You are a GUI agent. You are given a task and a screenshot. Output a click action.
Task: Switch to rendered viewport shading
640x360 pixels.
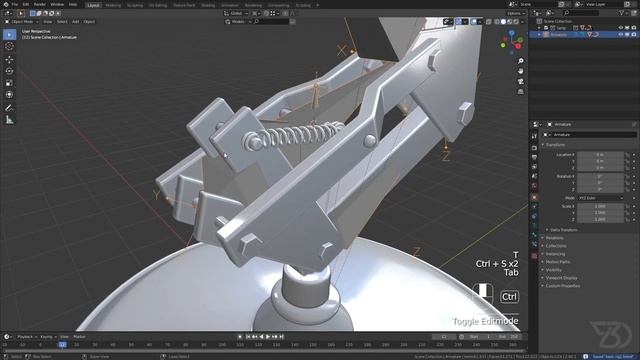516,22
